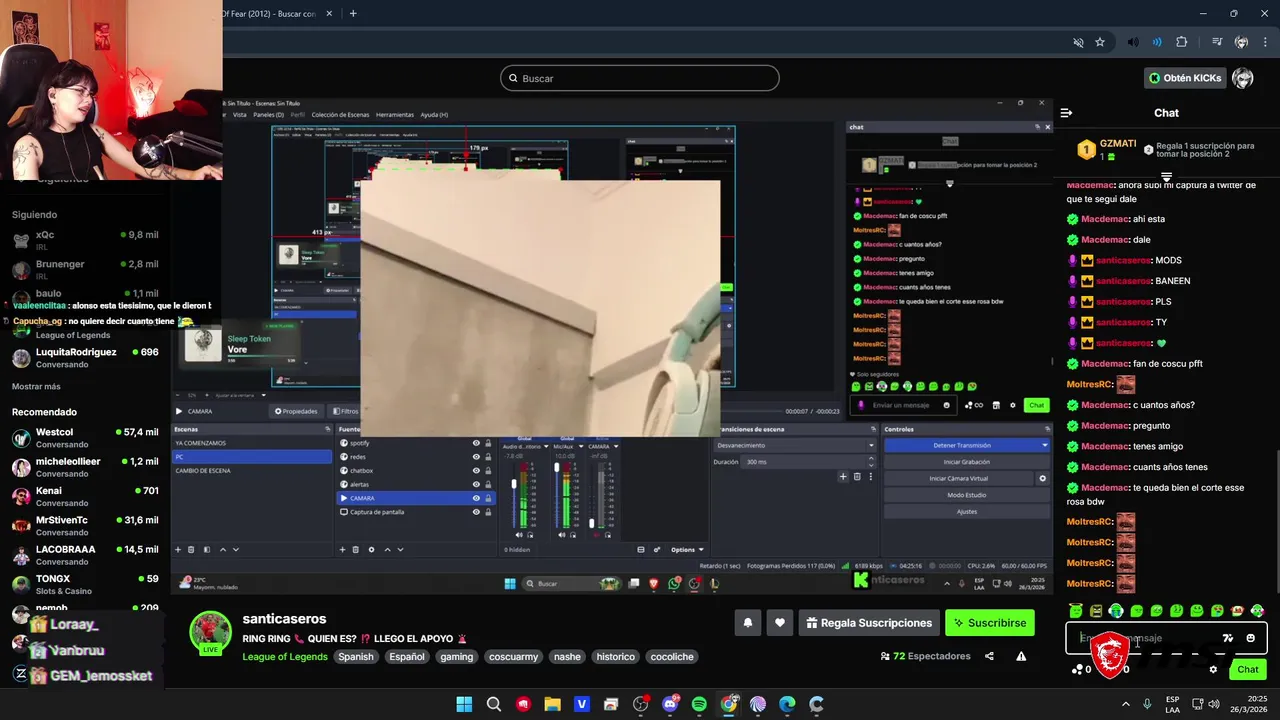This screenshot has height=720, width=1280.
Task: Share the stream via the share icon
Action: tap(989, 656)
